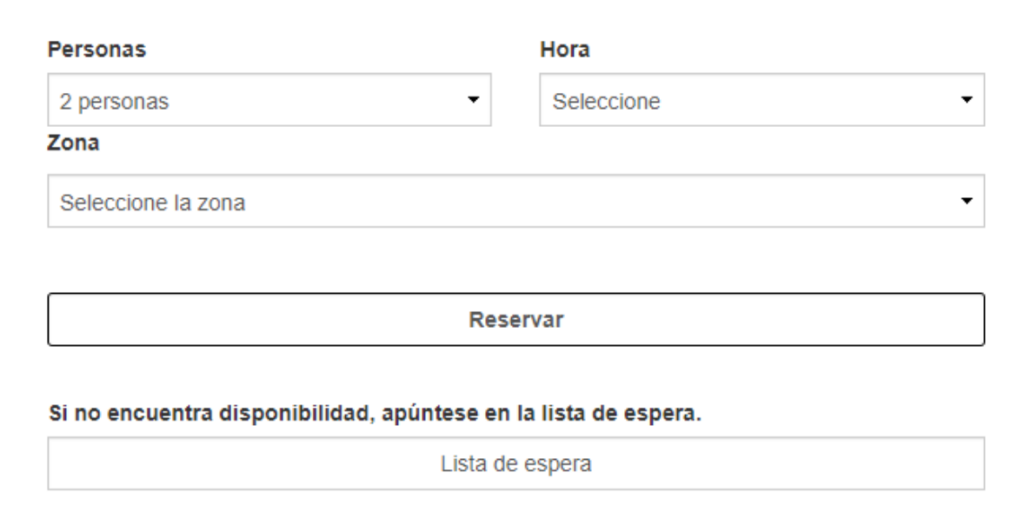Click the Lista de espera button
This screenshot has width=1024, height=525.
coord(515,464)
